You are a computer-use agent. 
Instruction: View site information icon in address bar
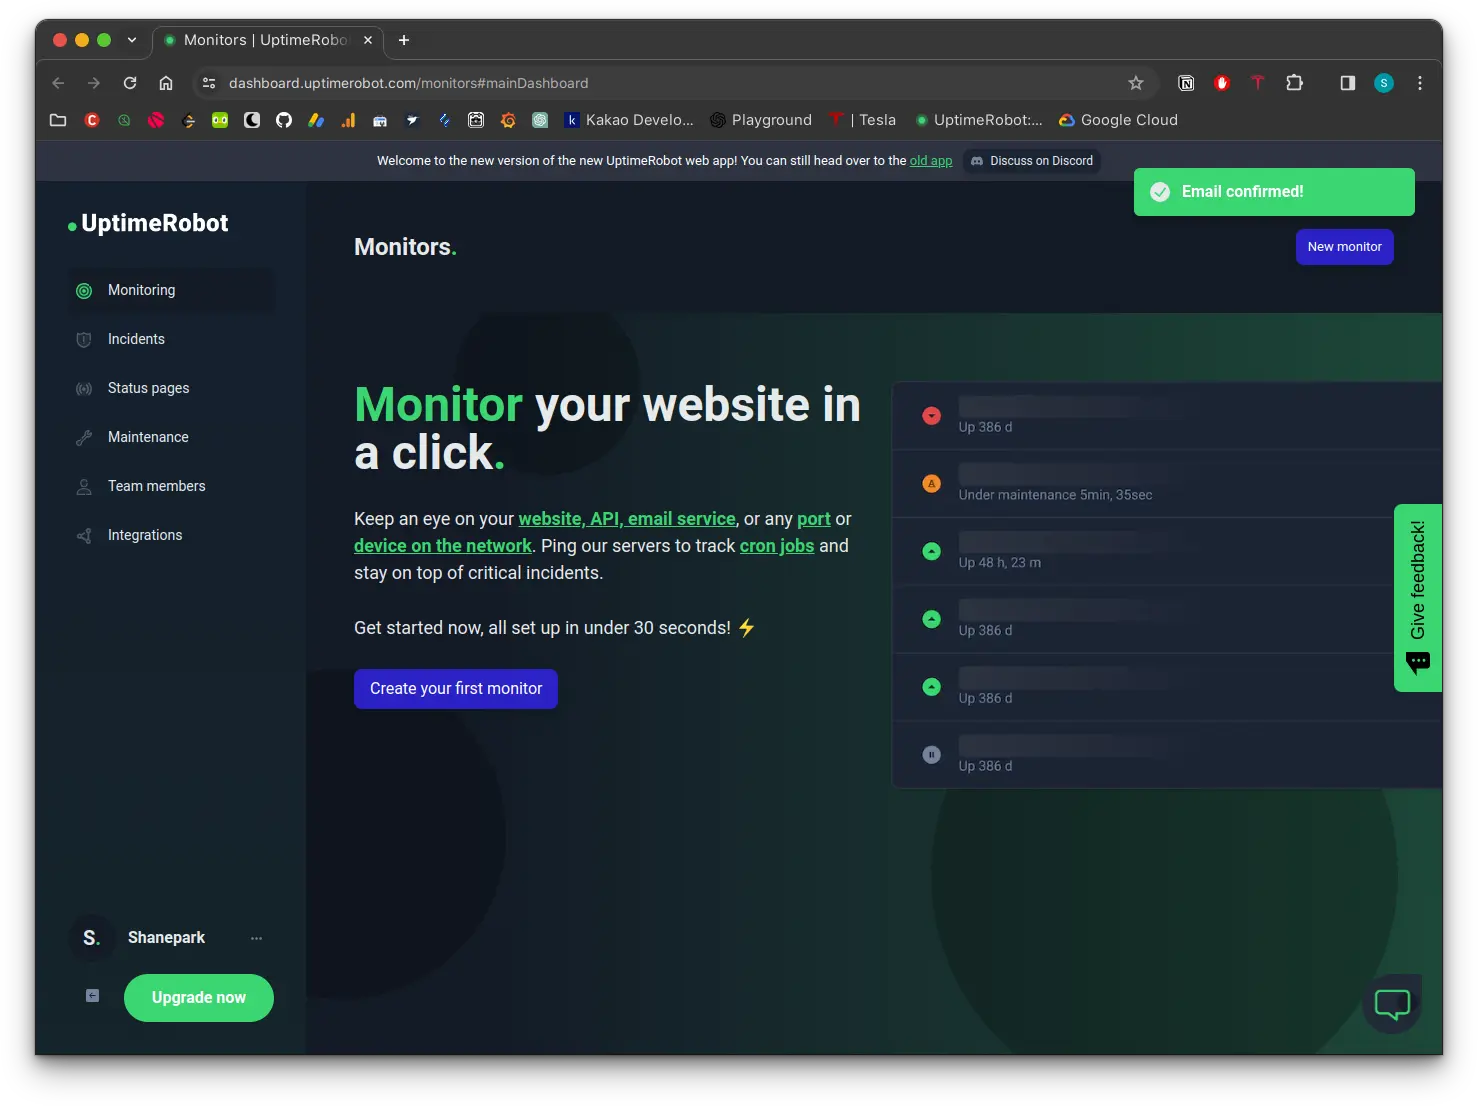click(x=209, y=83)
